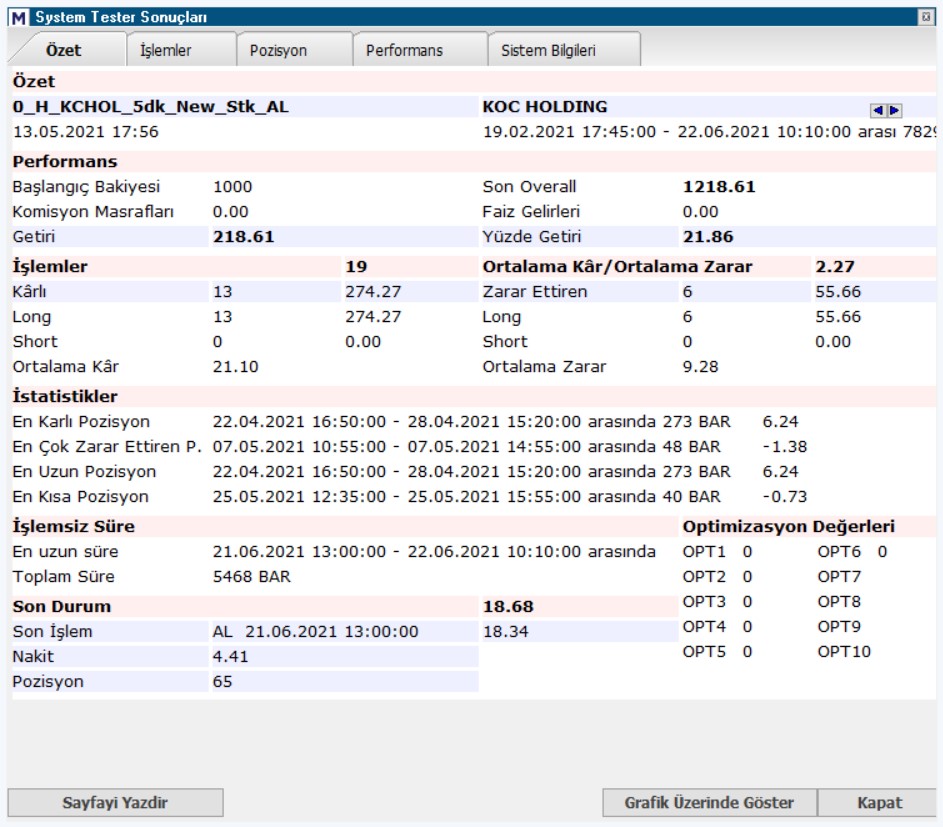The image size is (943, 827).
Task: Click Toplam Süre value 5468 BAR
Action: (x=251, y=576)
